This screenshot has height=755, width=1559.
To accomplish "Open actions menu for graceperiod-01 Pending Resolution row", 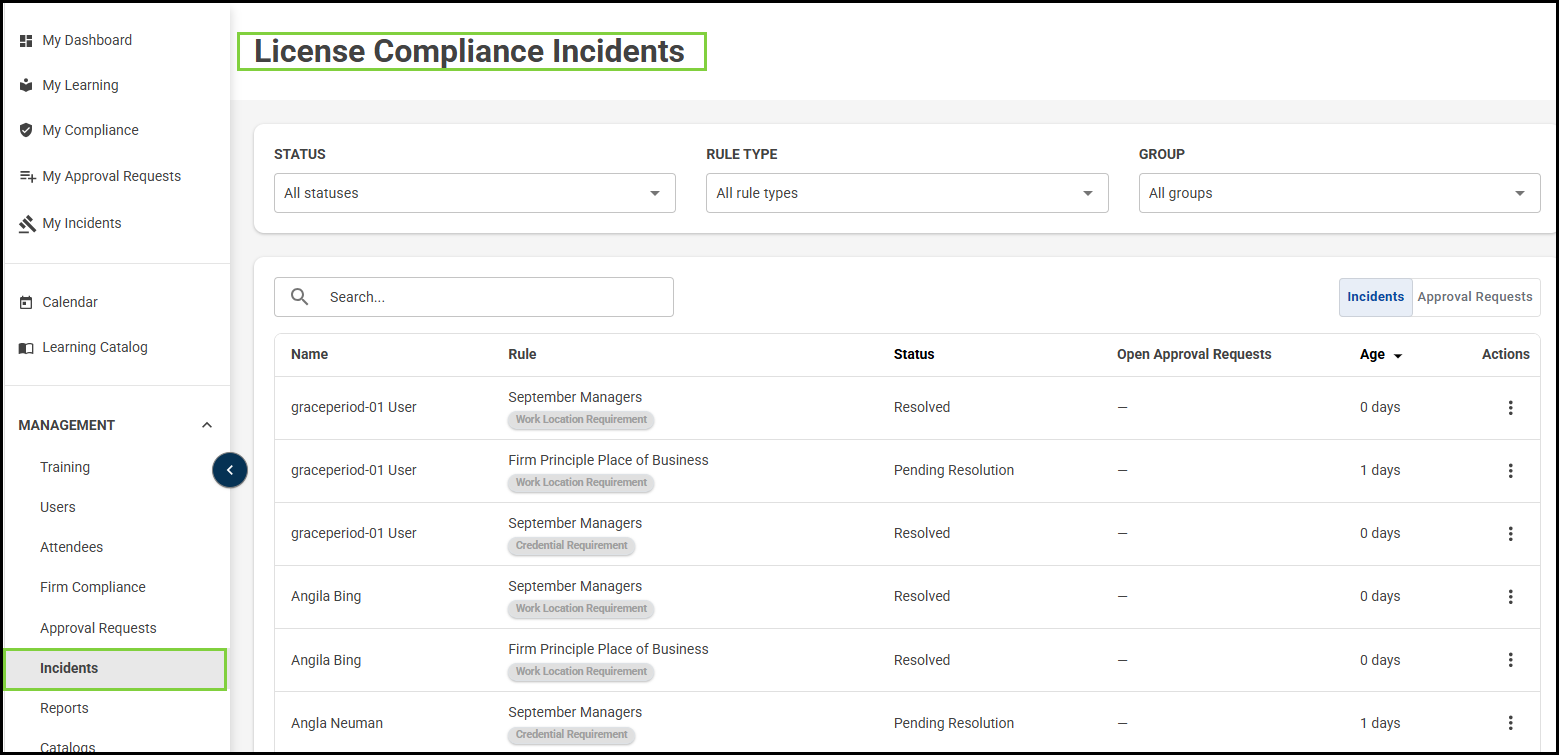I will coord(1510,471).
